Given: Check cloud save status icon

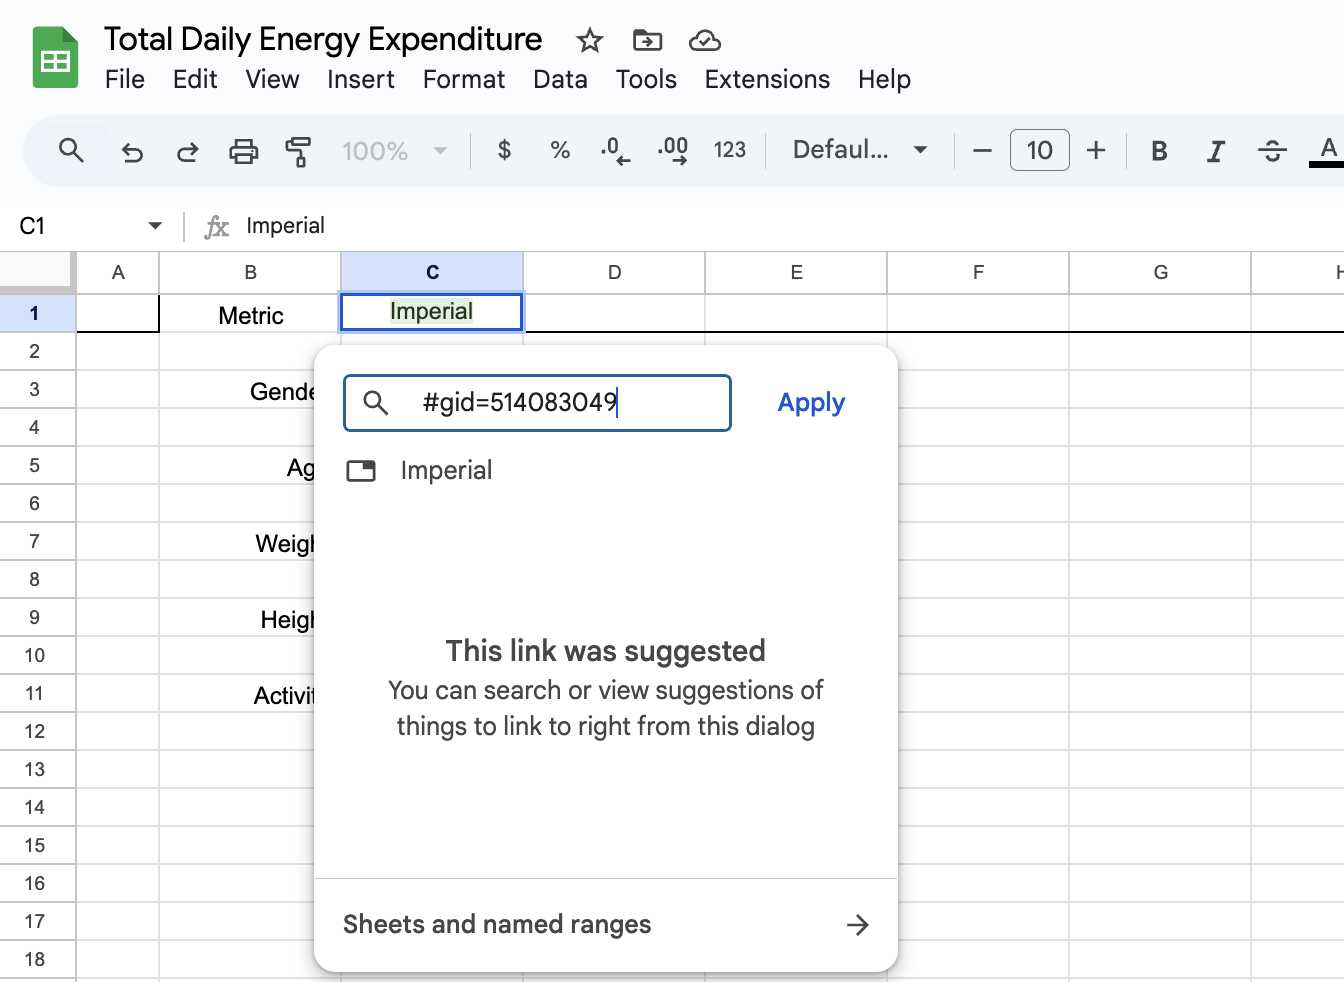Looking at the screenshot, I should click(x=705, y=40).
